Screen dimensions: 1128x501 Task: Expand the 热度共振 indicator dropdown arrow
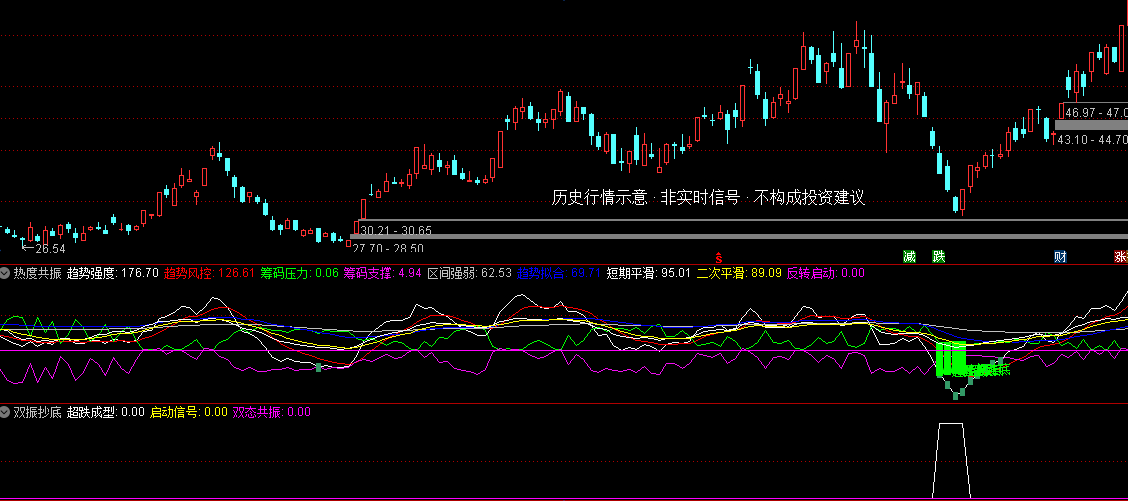coord(6,274)
